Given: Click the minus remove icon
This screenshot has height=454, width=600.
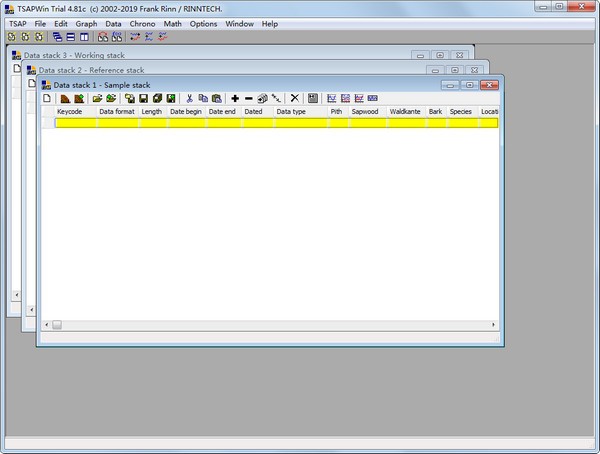Looking at the screenshot, I should tap(249, 99).
